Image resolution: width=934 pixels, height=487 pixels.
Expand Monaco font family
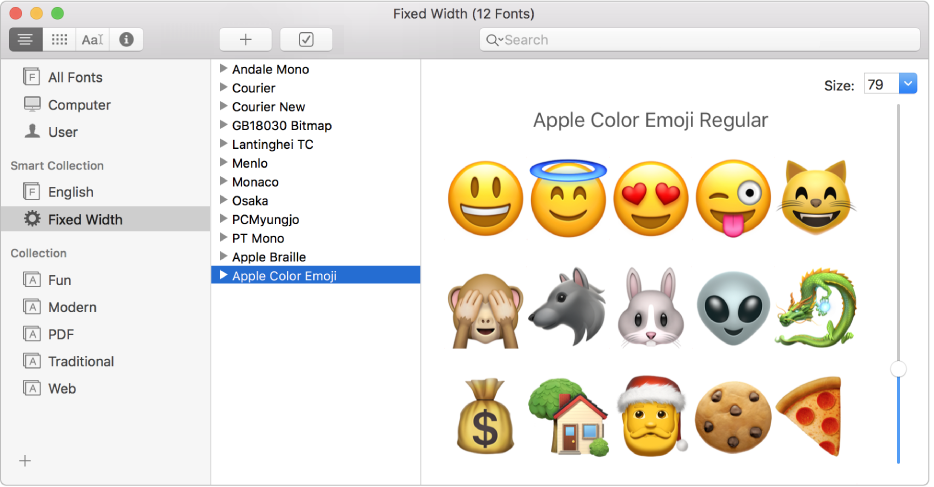(223, 181)
